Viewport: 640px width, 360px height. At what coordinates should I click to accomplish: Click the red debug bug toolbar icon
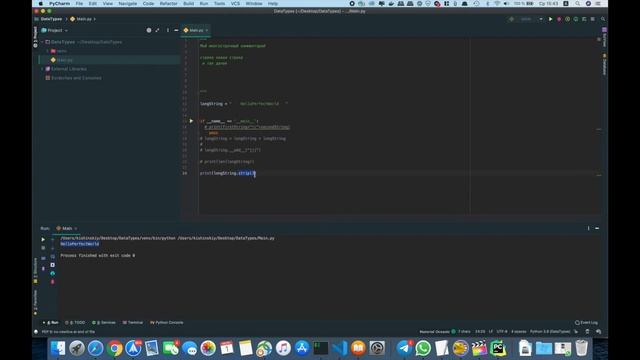(x=559, y=19)
